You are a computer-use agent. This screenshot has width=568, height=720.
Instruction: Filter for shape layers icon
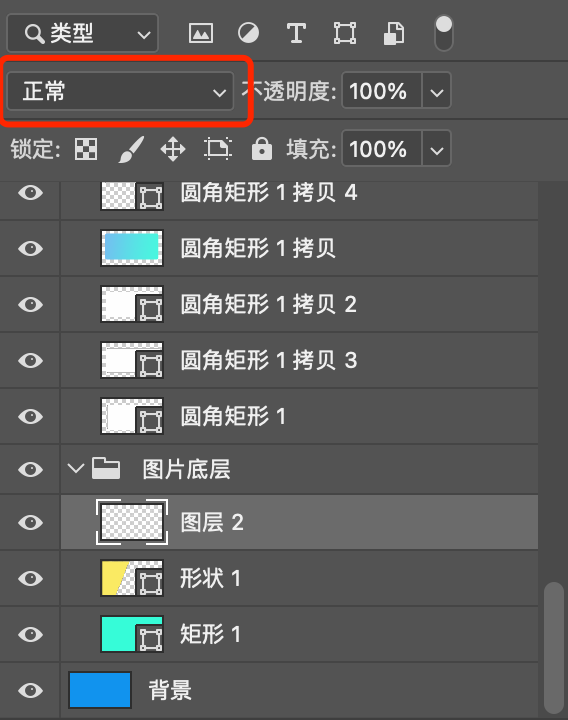(345, 33)
